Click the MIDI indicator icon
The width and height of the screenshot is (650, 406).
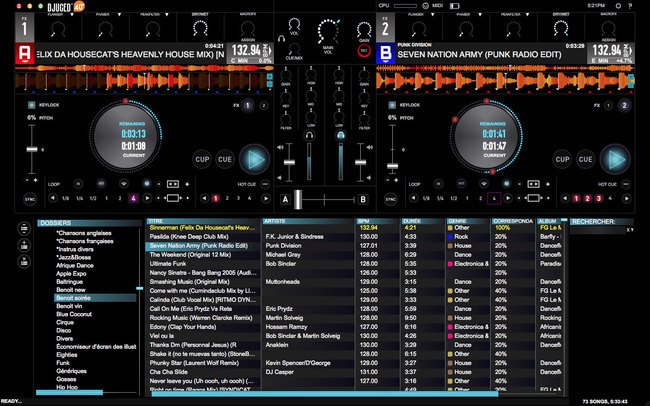(425, 6)
